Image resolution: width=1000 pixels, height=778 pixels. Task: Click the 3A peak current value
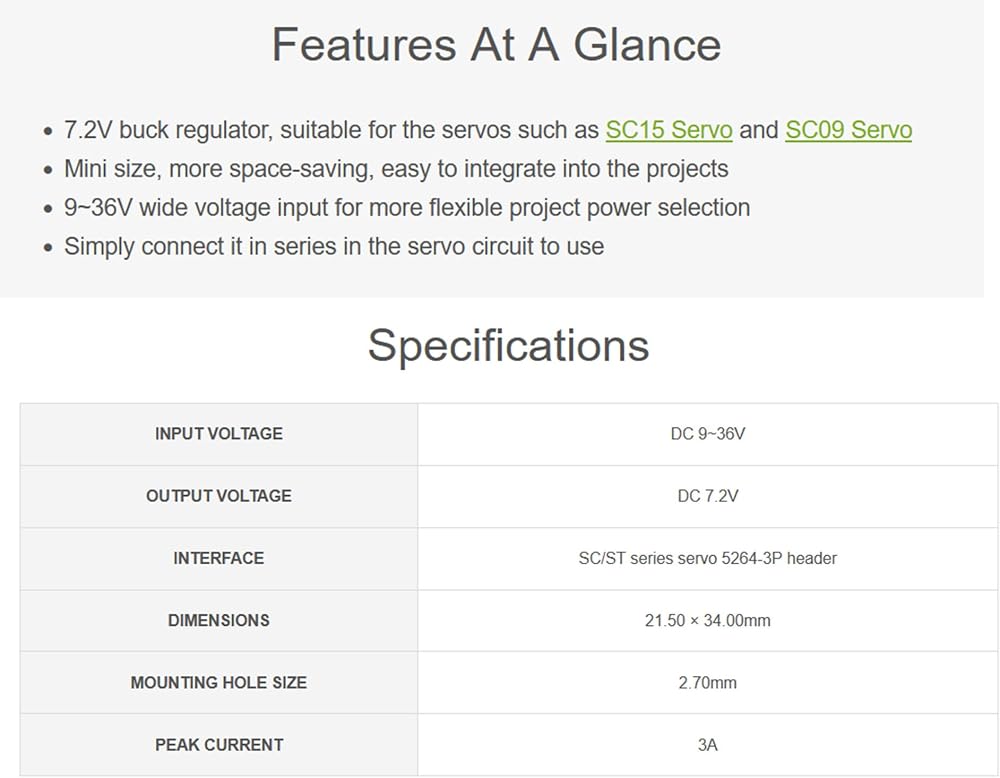(708, 745)
